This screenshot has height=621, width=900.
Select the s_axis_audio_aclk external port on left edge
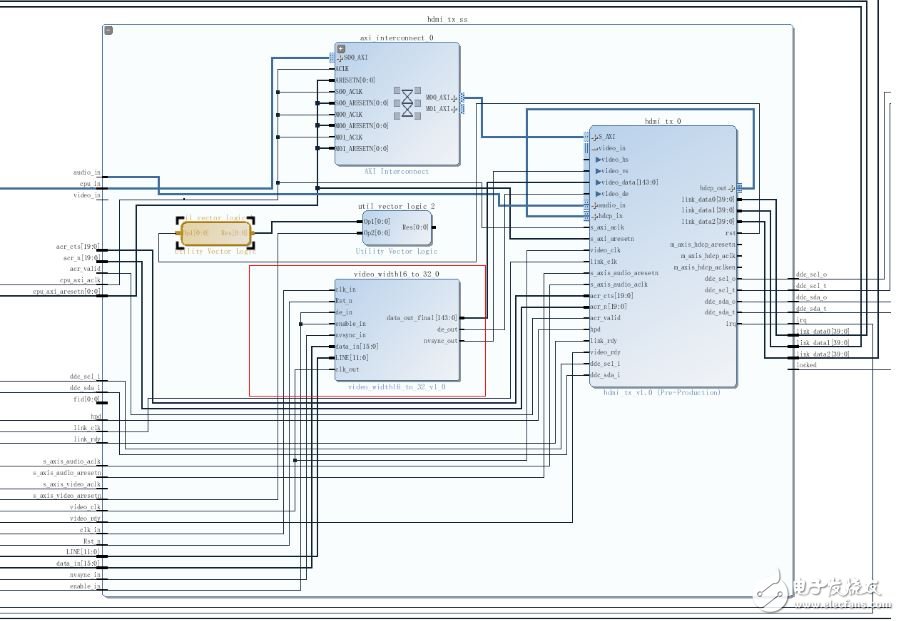[72, 461]
